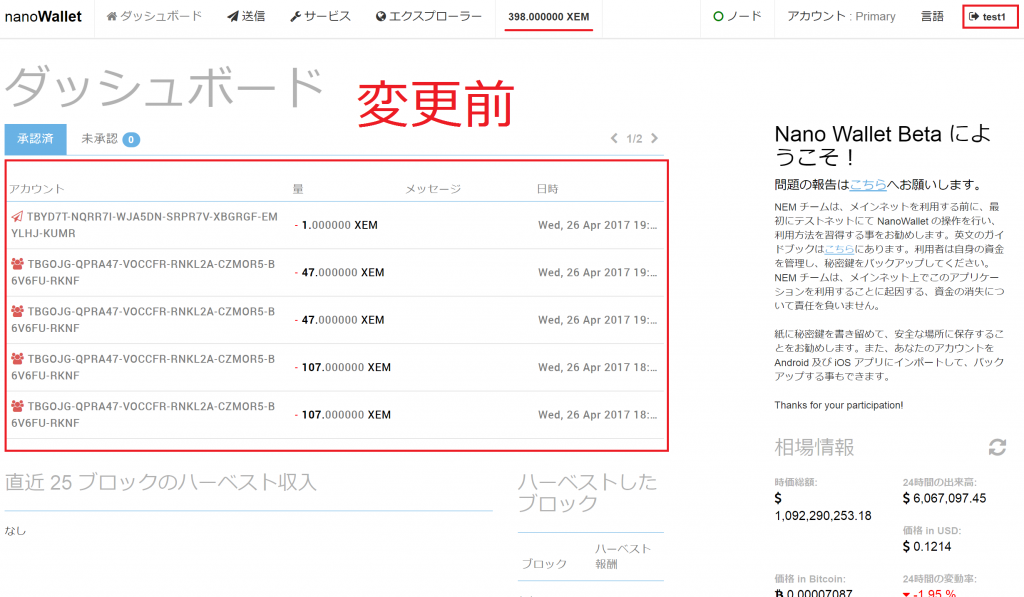1024x597 pixels.
Task: Click the 時価総額 label
Action: tap(795, 483)
